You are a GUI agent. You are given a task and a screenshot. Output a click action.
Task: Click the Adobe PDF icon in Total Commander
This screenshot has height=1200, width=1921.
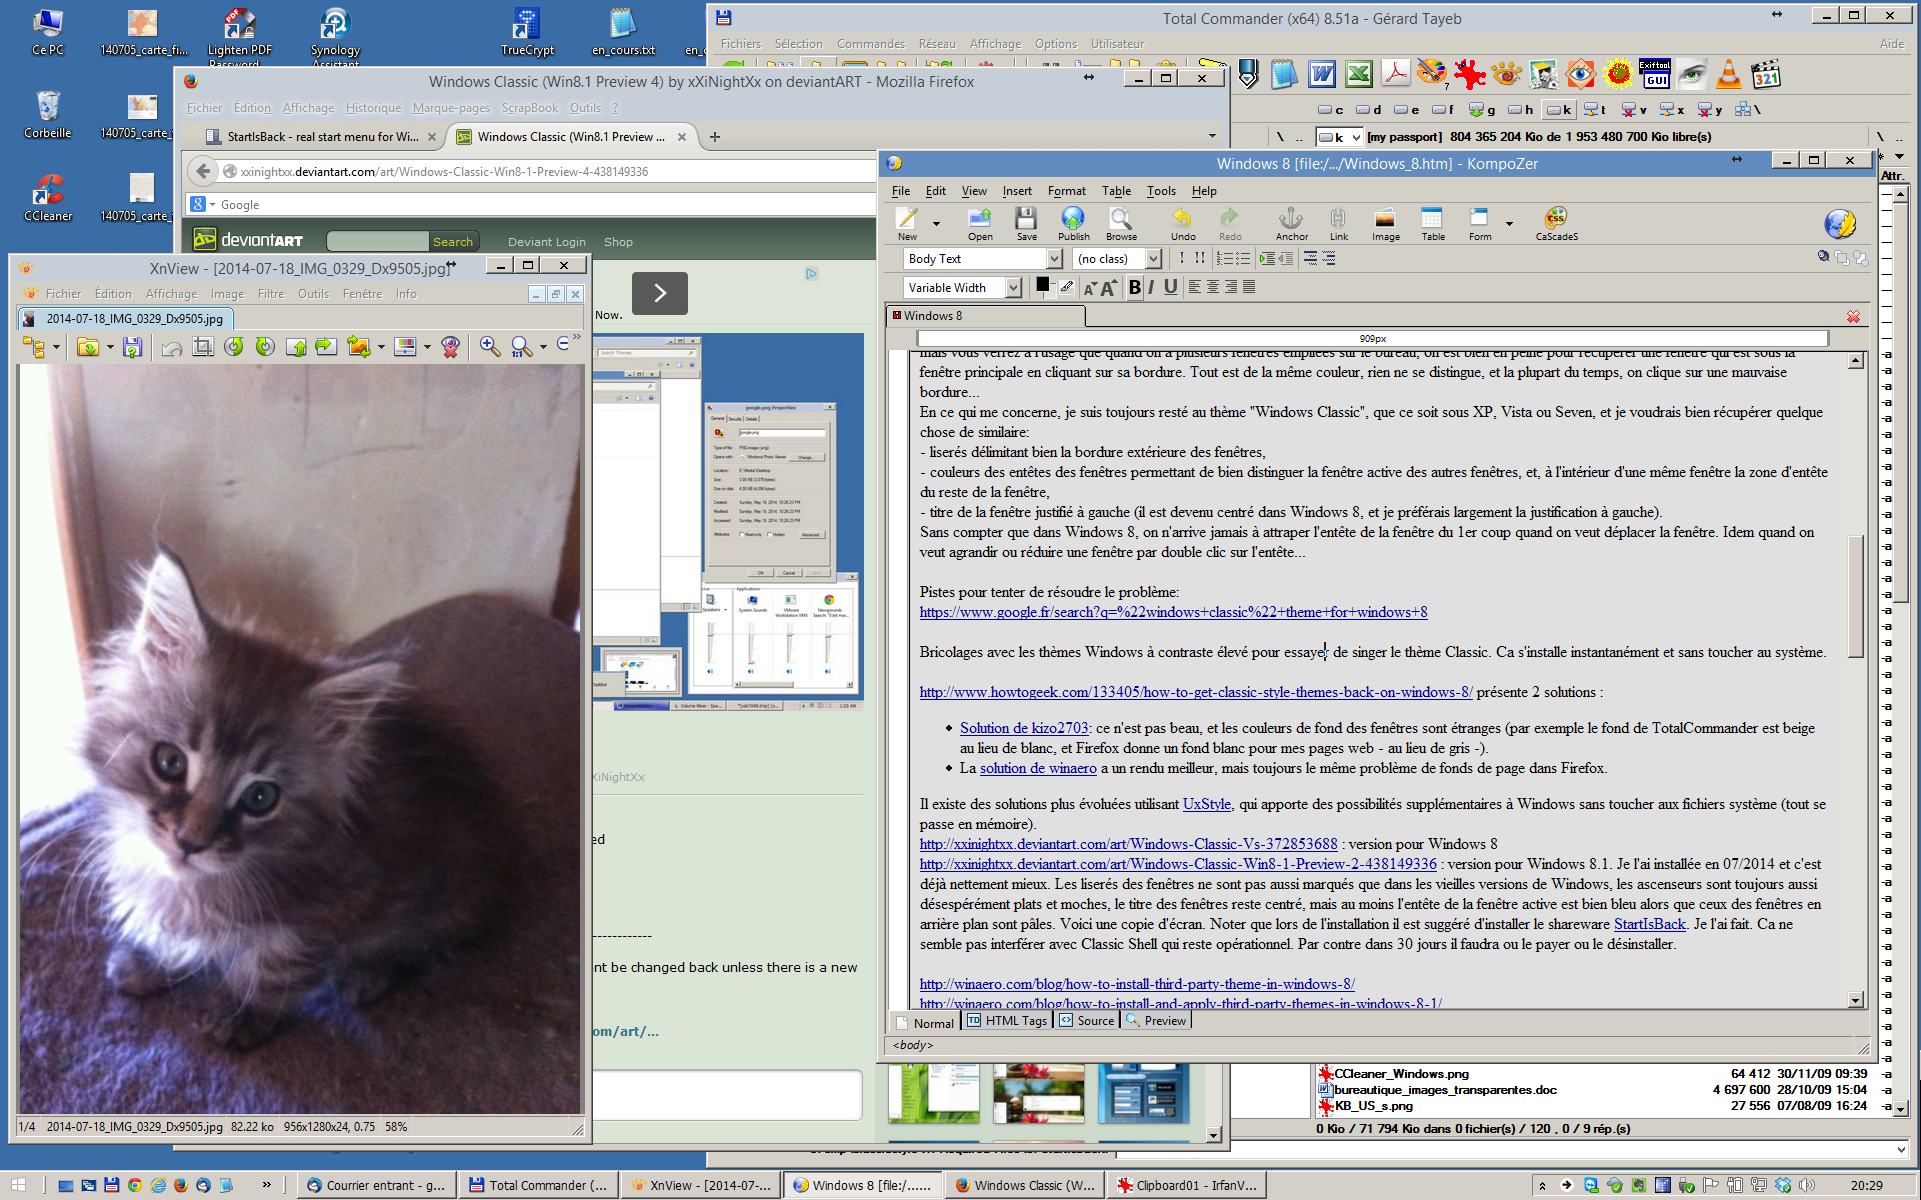pyautogui.click(x=1396, y=74)
